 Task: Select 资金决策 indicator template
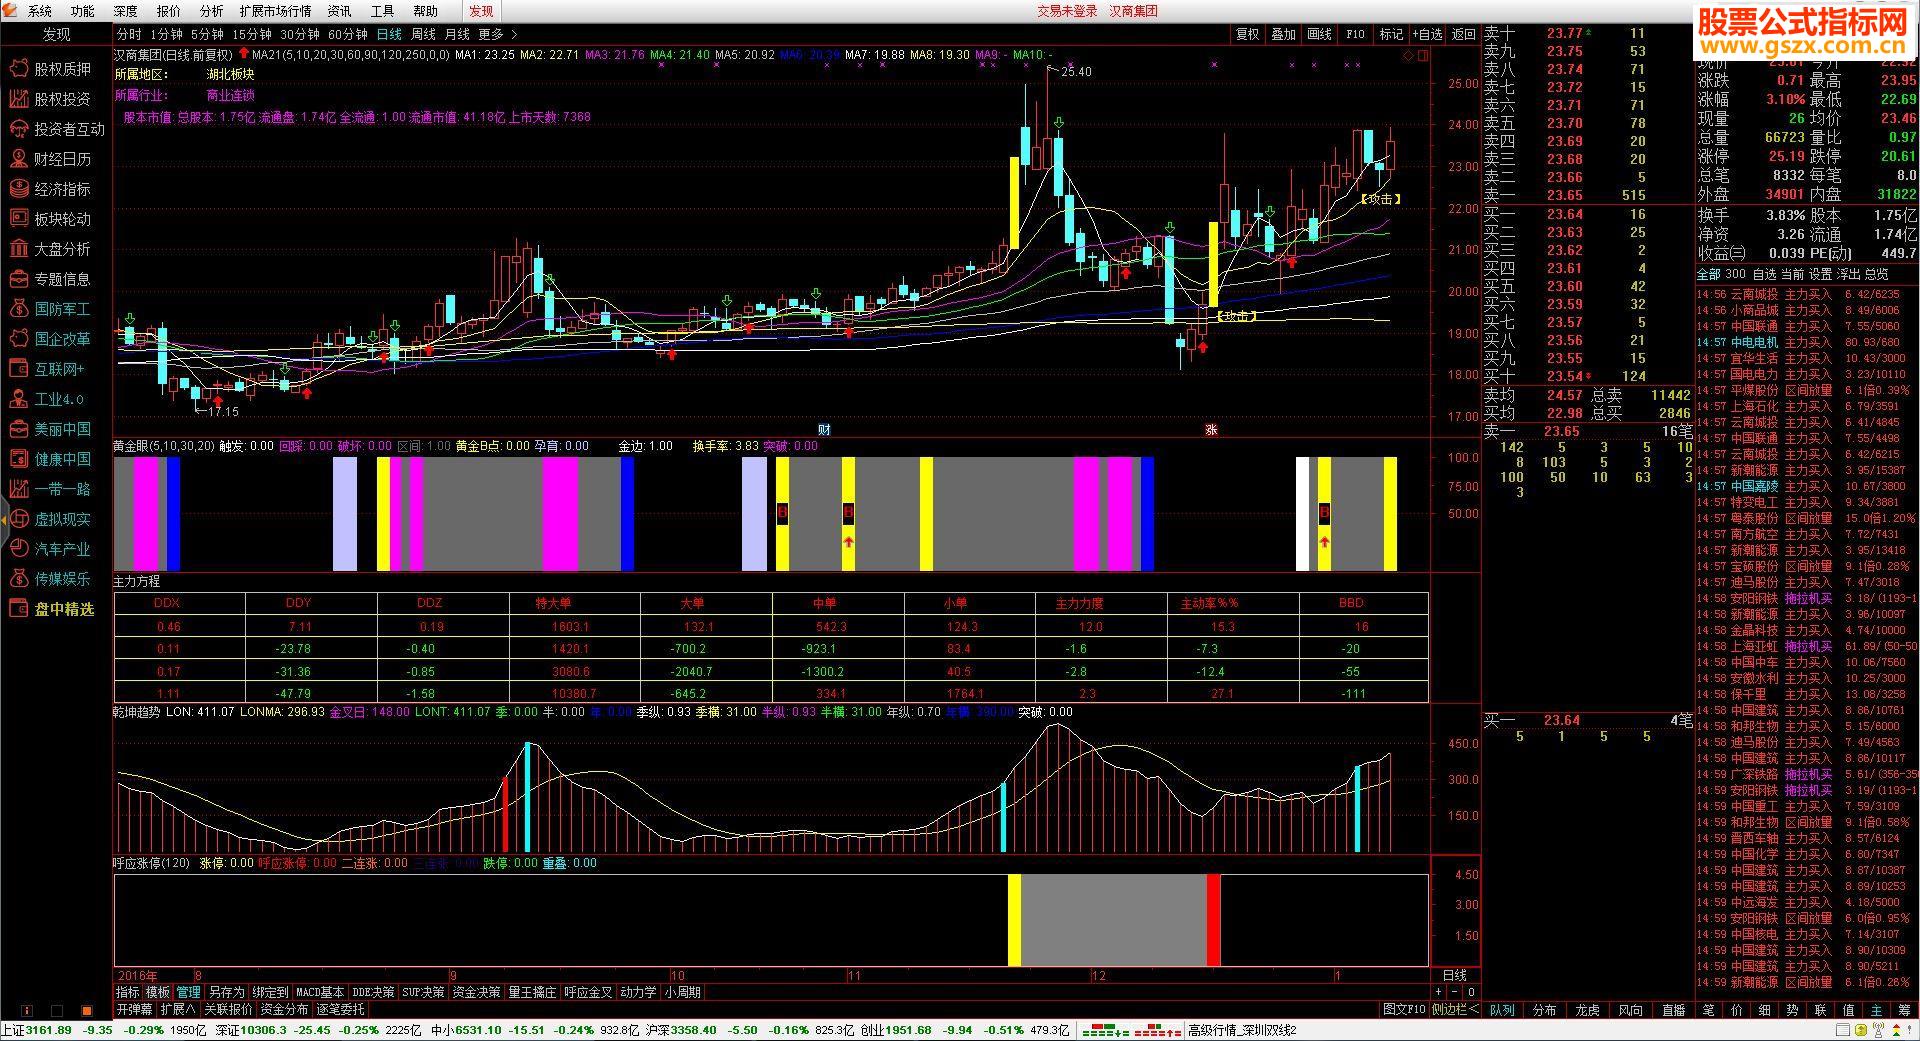click(476, 992)
